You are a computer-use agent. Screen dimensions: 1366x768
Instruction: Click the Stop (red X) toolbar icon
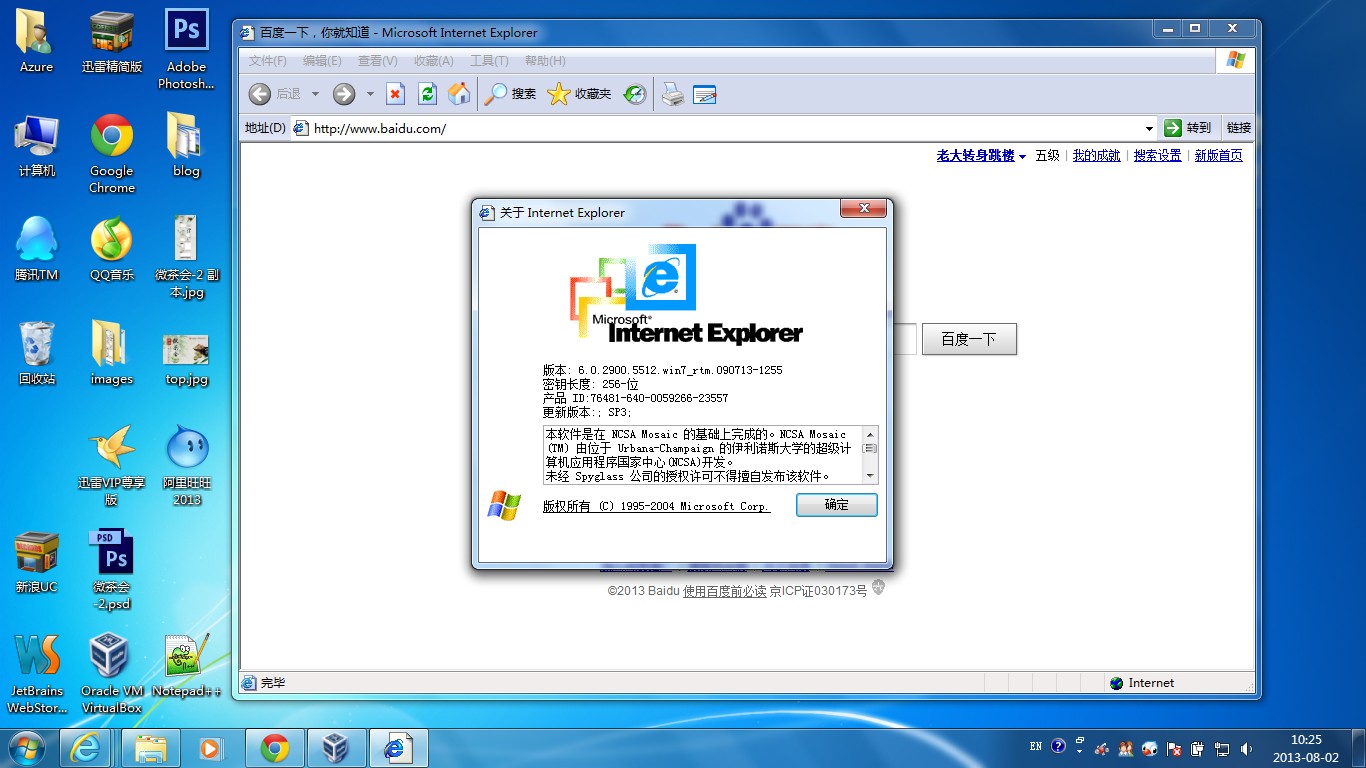pyautogui.click(x=395, y=94)
